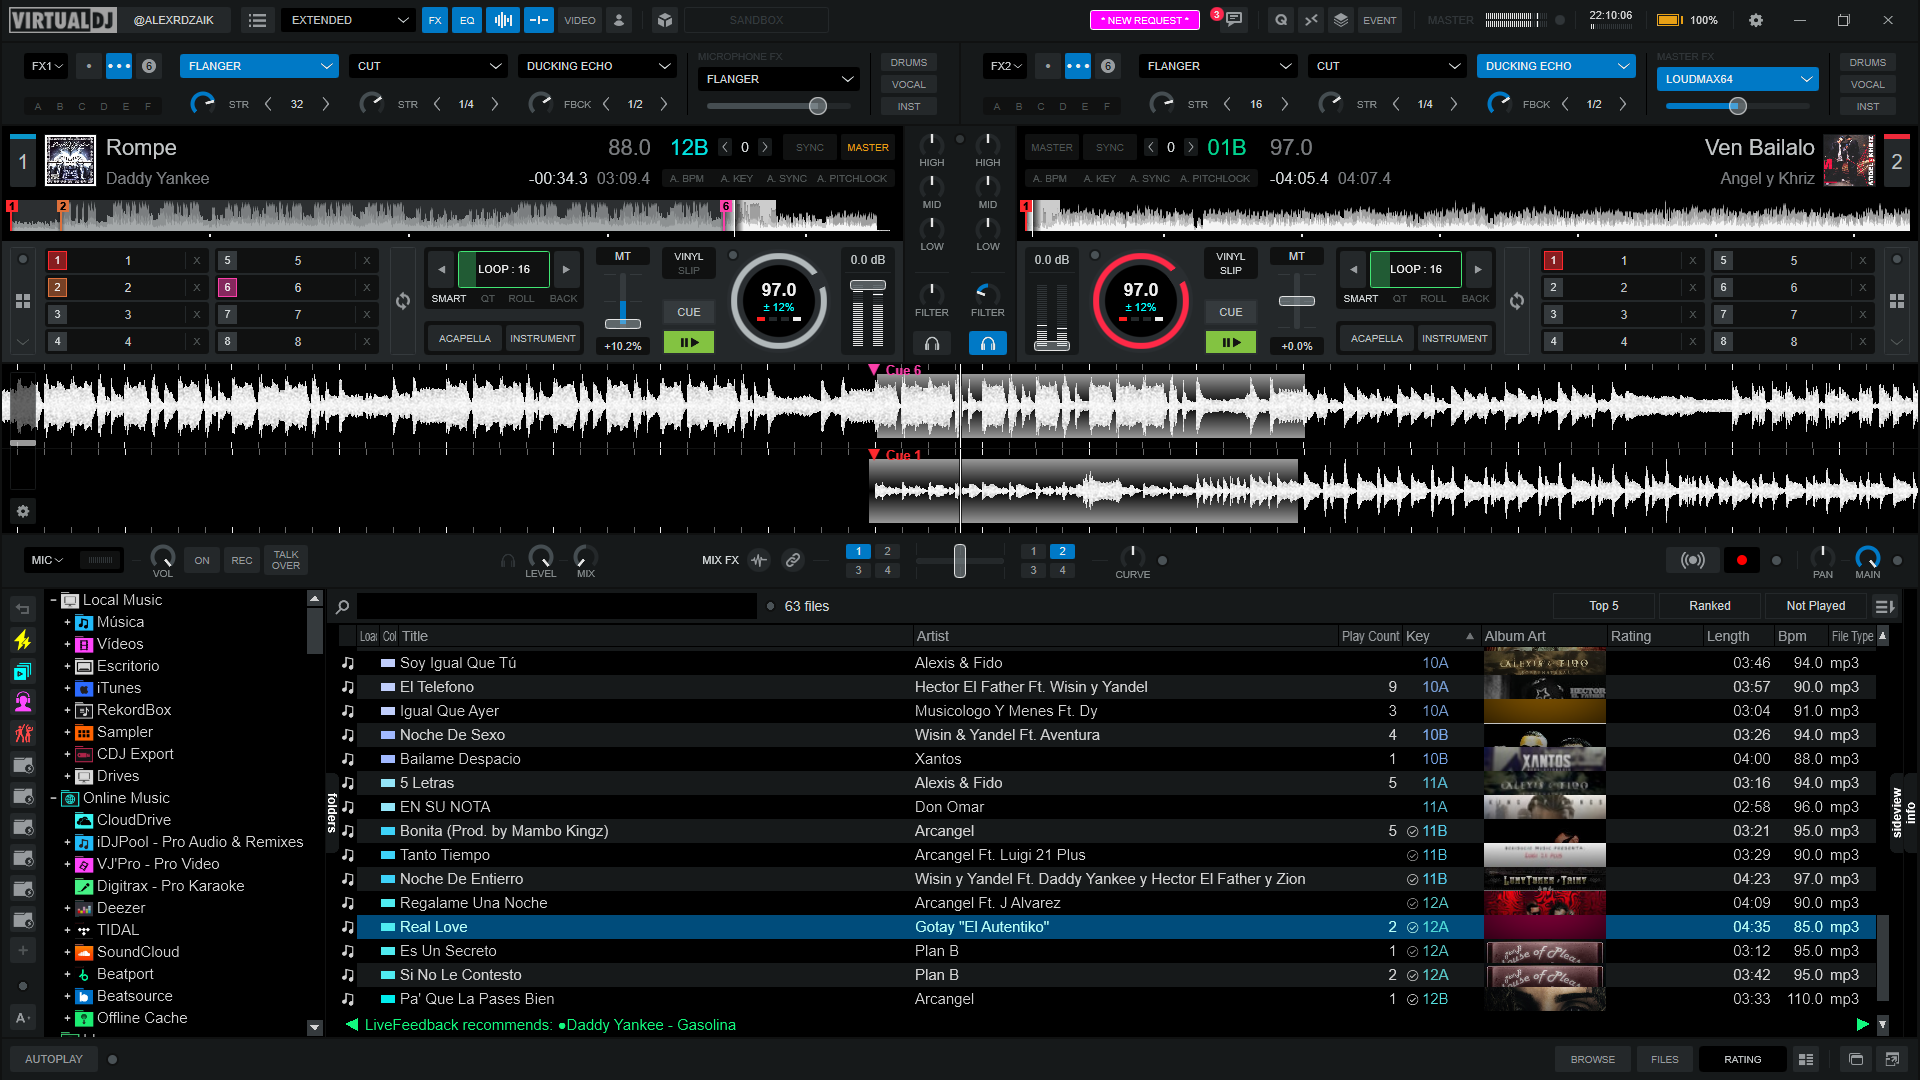
Task: Toggle deck 1 MASTER button
Action: pos(867,148)
